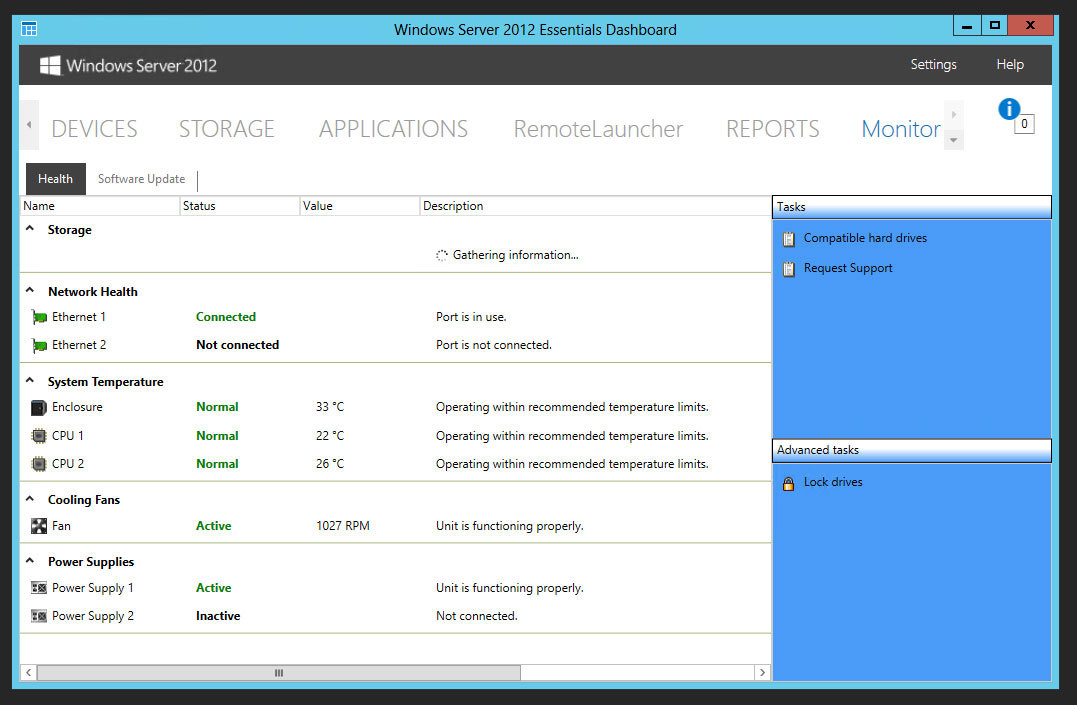Click the CPU 1 chip icon

tap(39, 436)
